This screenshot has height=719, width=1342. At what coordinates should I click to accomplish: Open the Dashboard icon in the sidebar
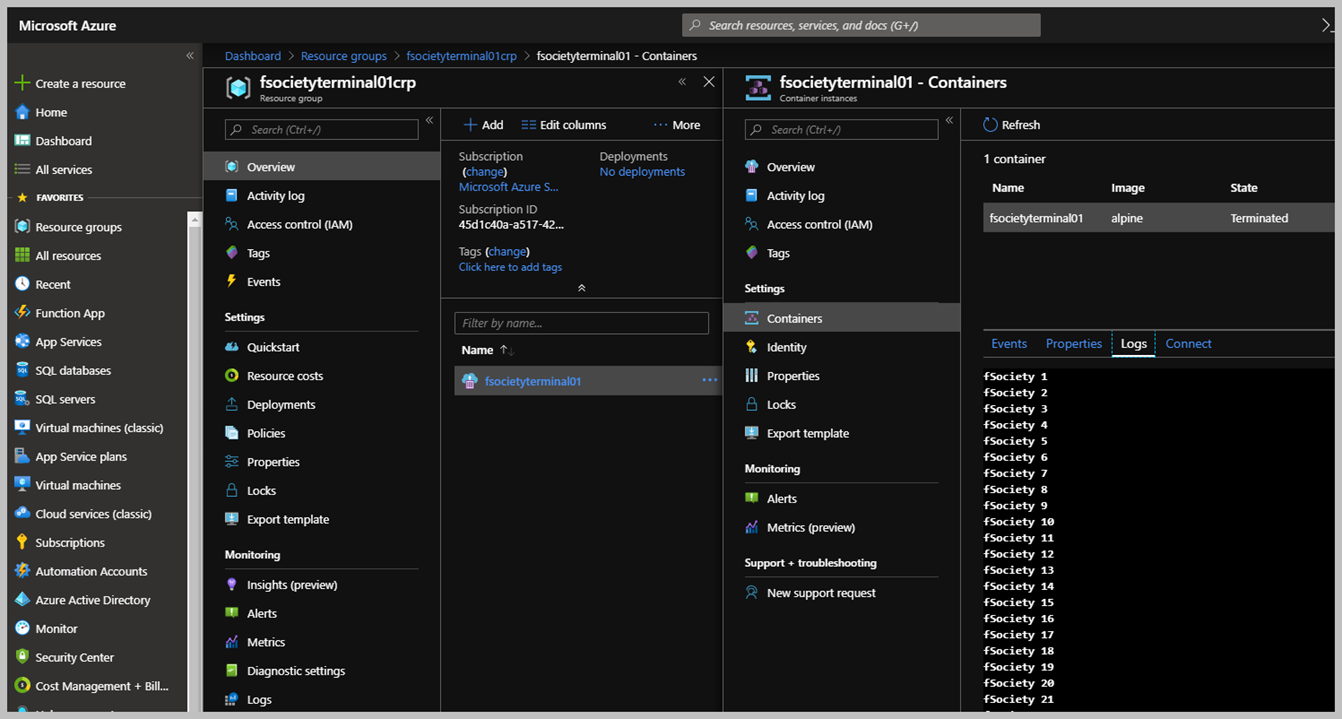point(22,141)
